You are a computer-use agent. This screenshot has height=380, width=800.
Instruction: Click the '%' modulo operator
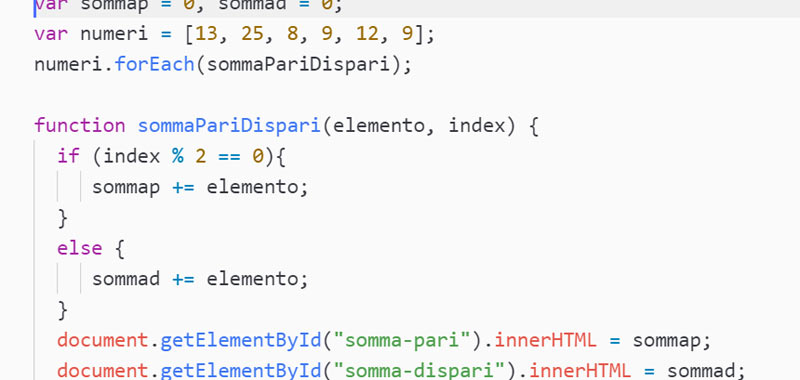click(x=178, y=156)
